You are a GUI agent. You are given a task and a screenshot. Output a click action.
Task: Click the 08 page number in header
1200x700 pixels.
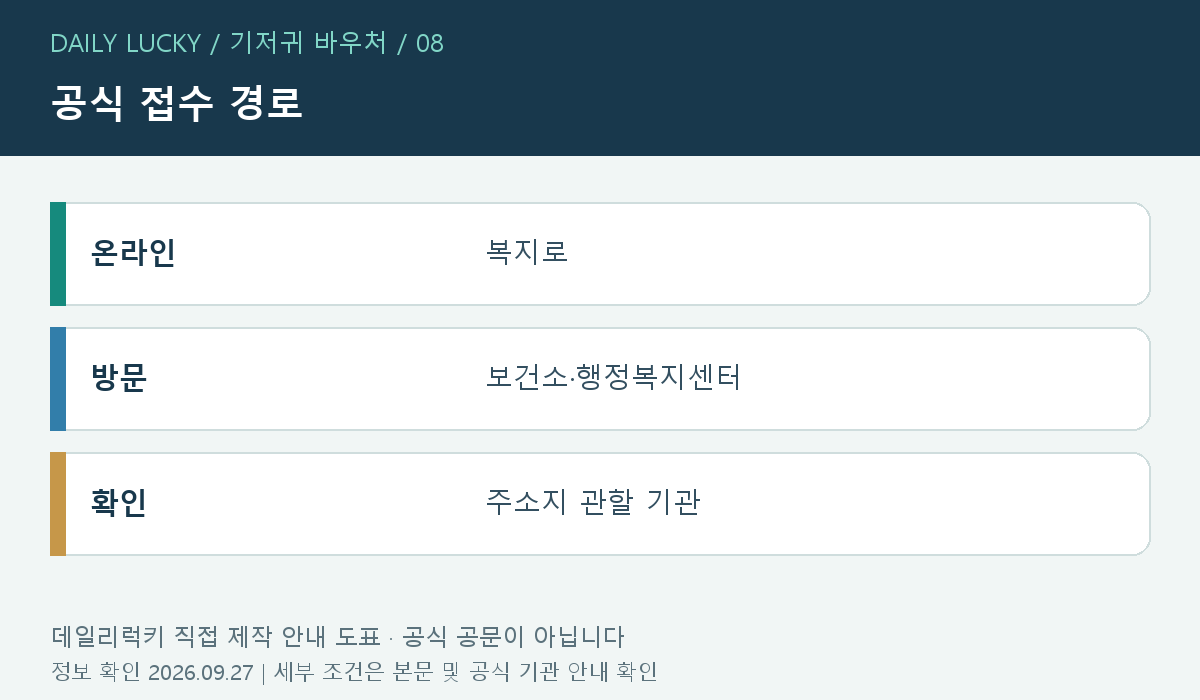(430, 44)
